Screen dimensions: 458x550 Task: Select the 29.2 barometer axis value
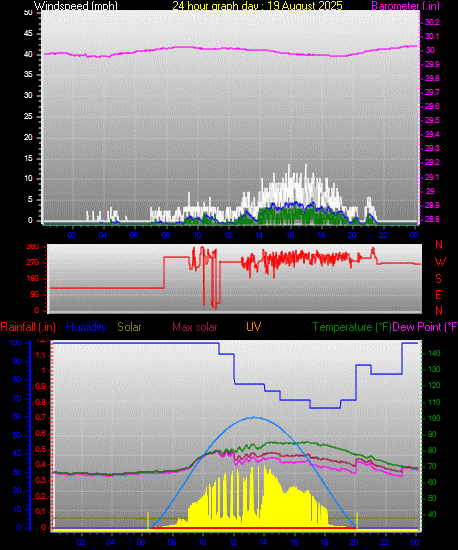(432, 162)
